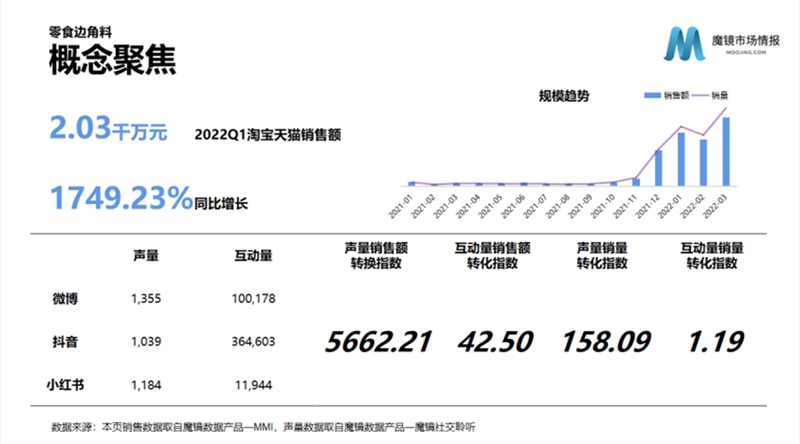Click the 2022-03 bar in the chart
The width and height of the screenshot is (800, 444).
click(x=726, y=152)
